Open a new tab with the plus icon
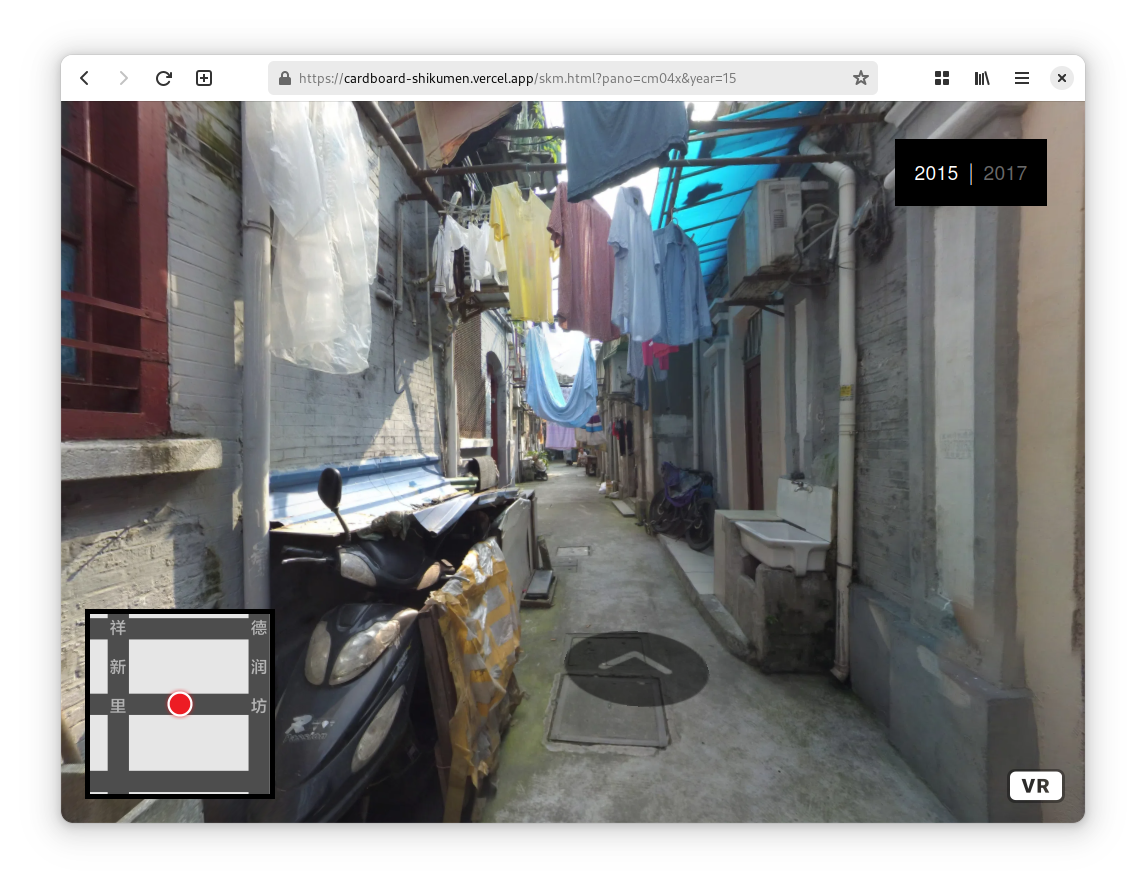 [204, 78]
